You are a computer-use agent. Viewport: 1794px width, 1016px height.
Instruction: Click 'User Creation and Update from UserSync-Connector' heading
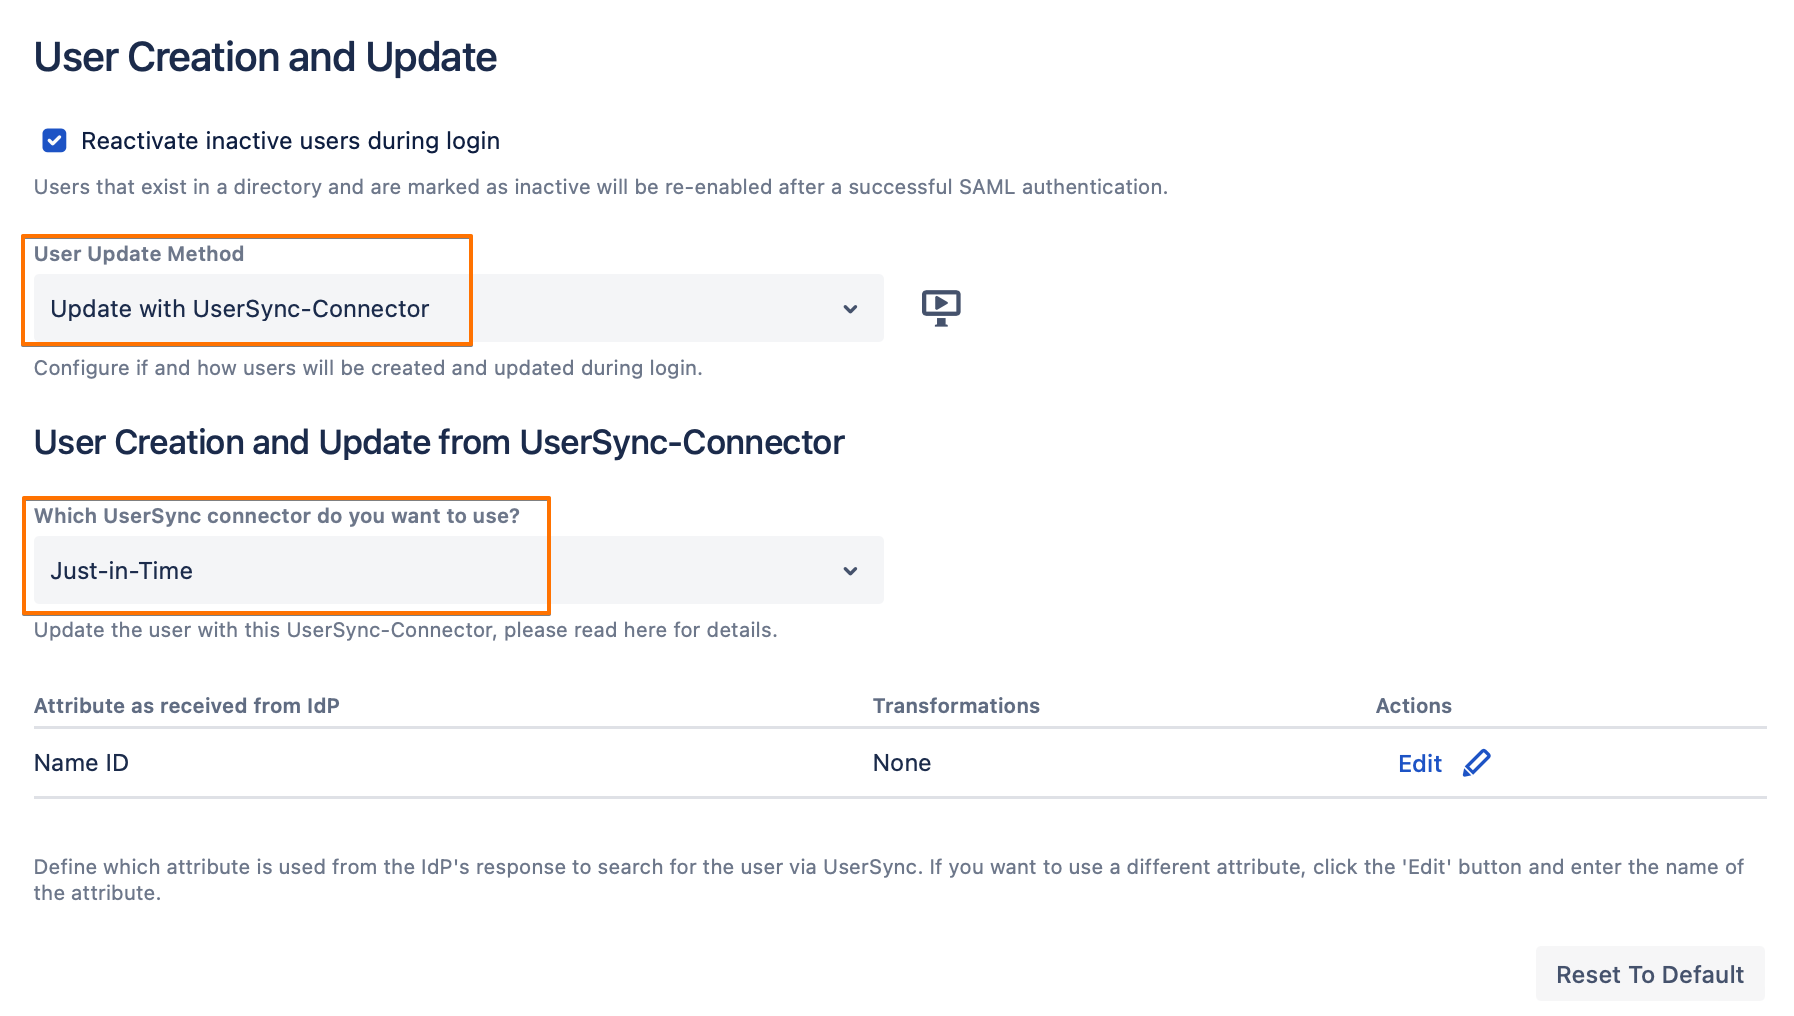coord(439,442)
